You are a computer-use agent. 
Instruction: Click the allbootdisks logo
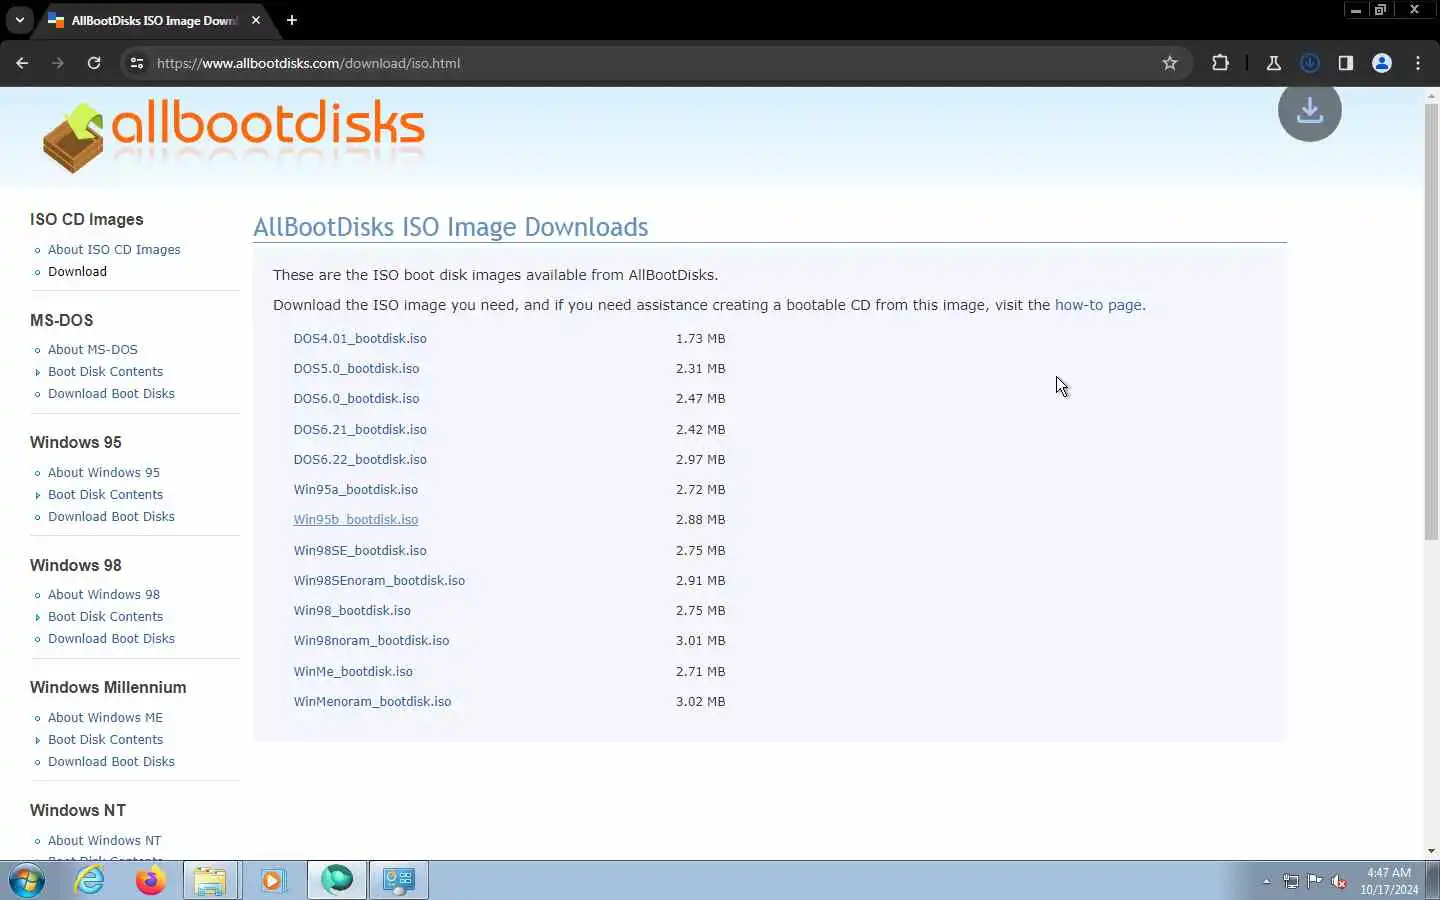pos(234,134)
